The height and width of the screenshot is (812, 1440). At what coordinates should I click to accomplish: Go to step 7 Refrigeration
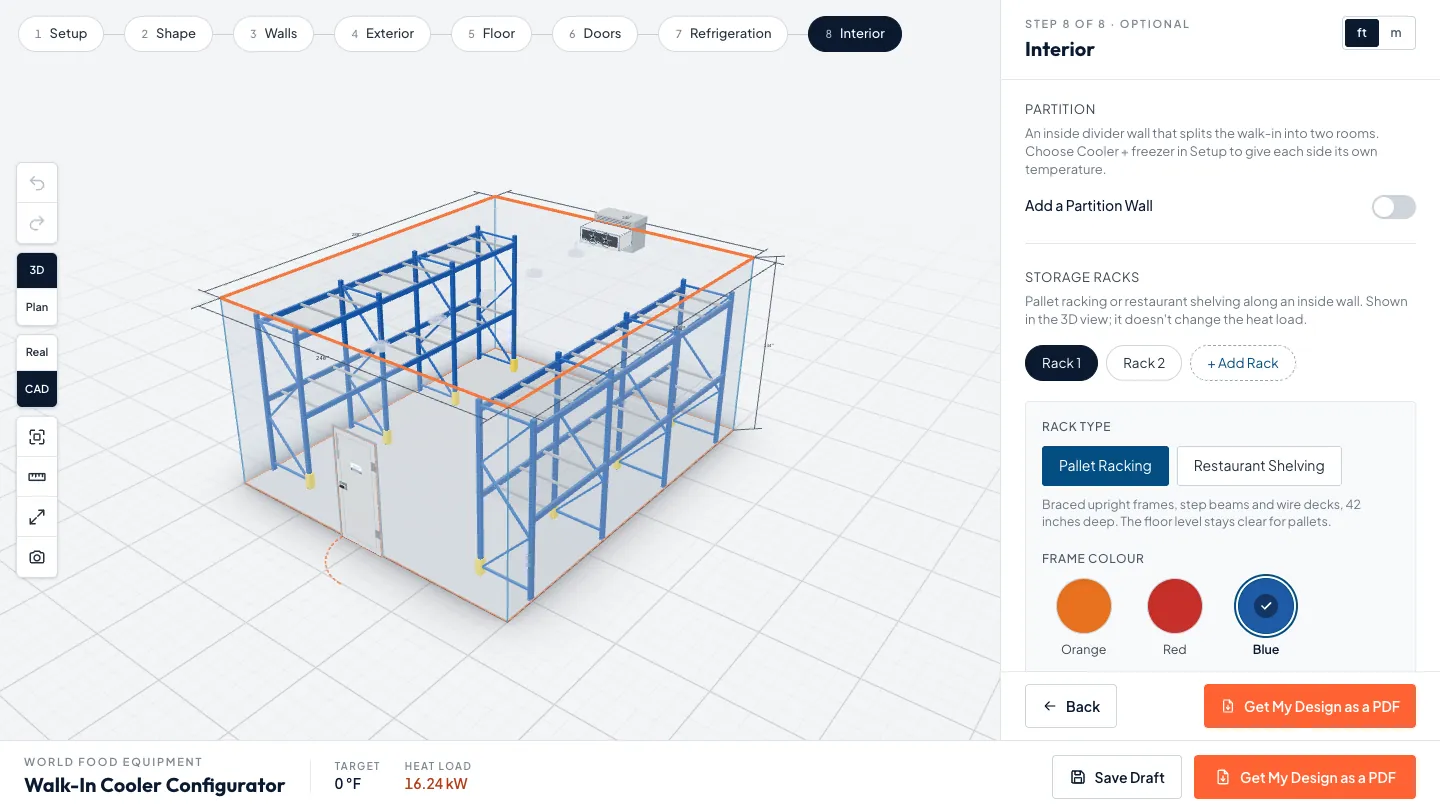point(723,33)
